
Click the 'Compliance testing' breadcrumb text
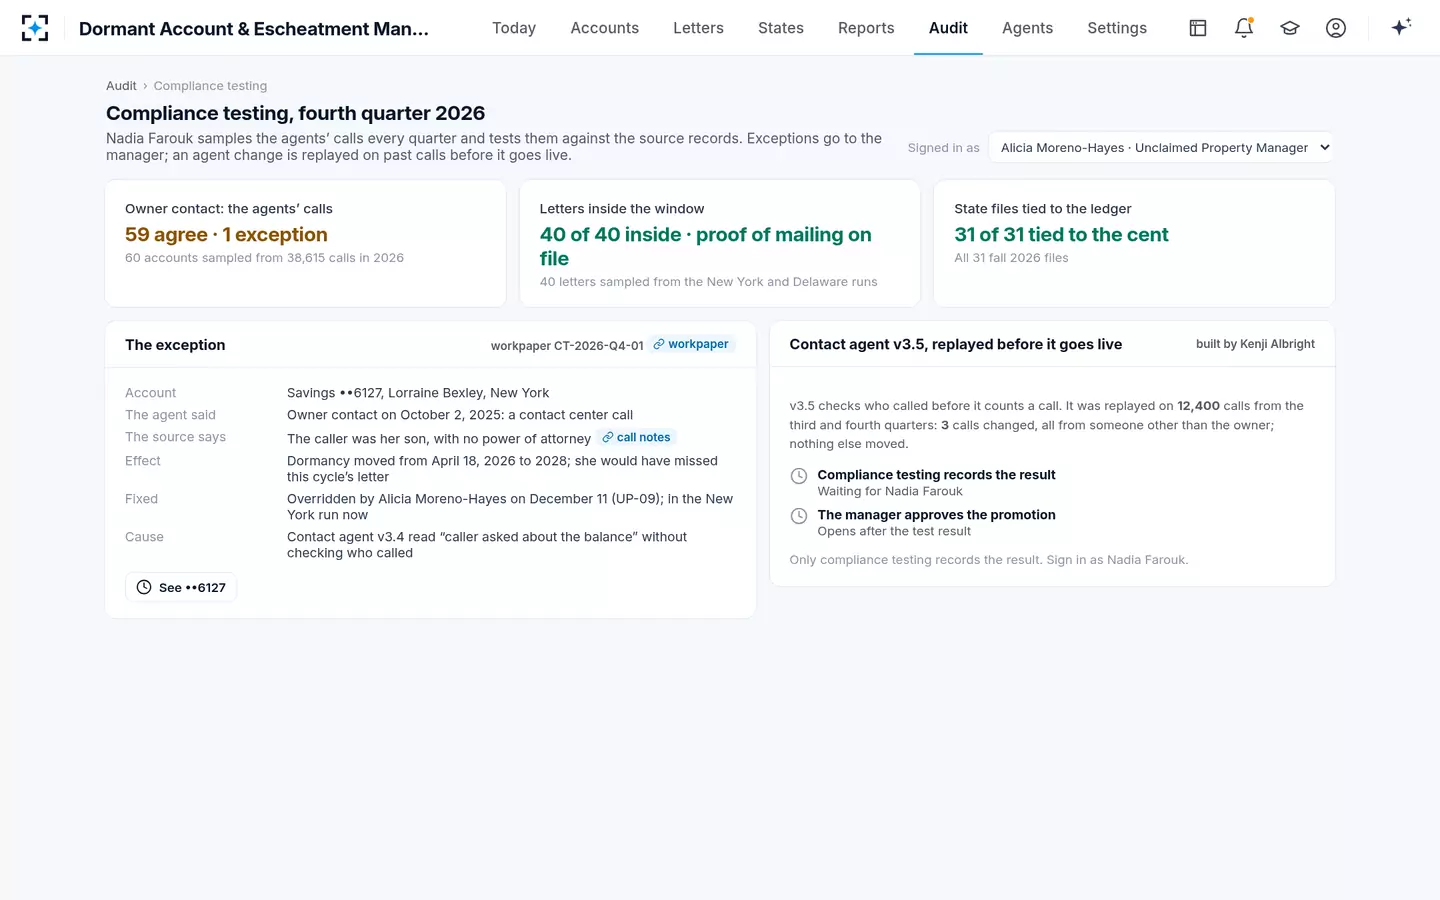[x=210, y=86]
